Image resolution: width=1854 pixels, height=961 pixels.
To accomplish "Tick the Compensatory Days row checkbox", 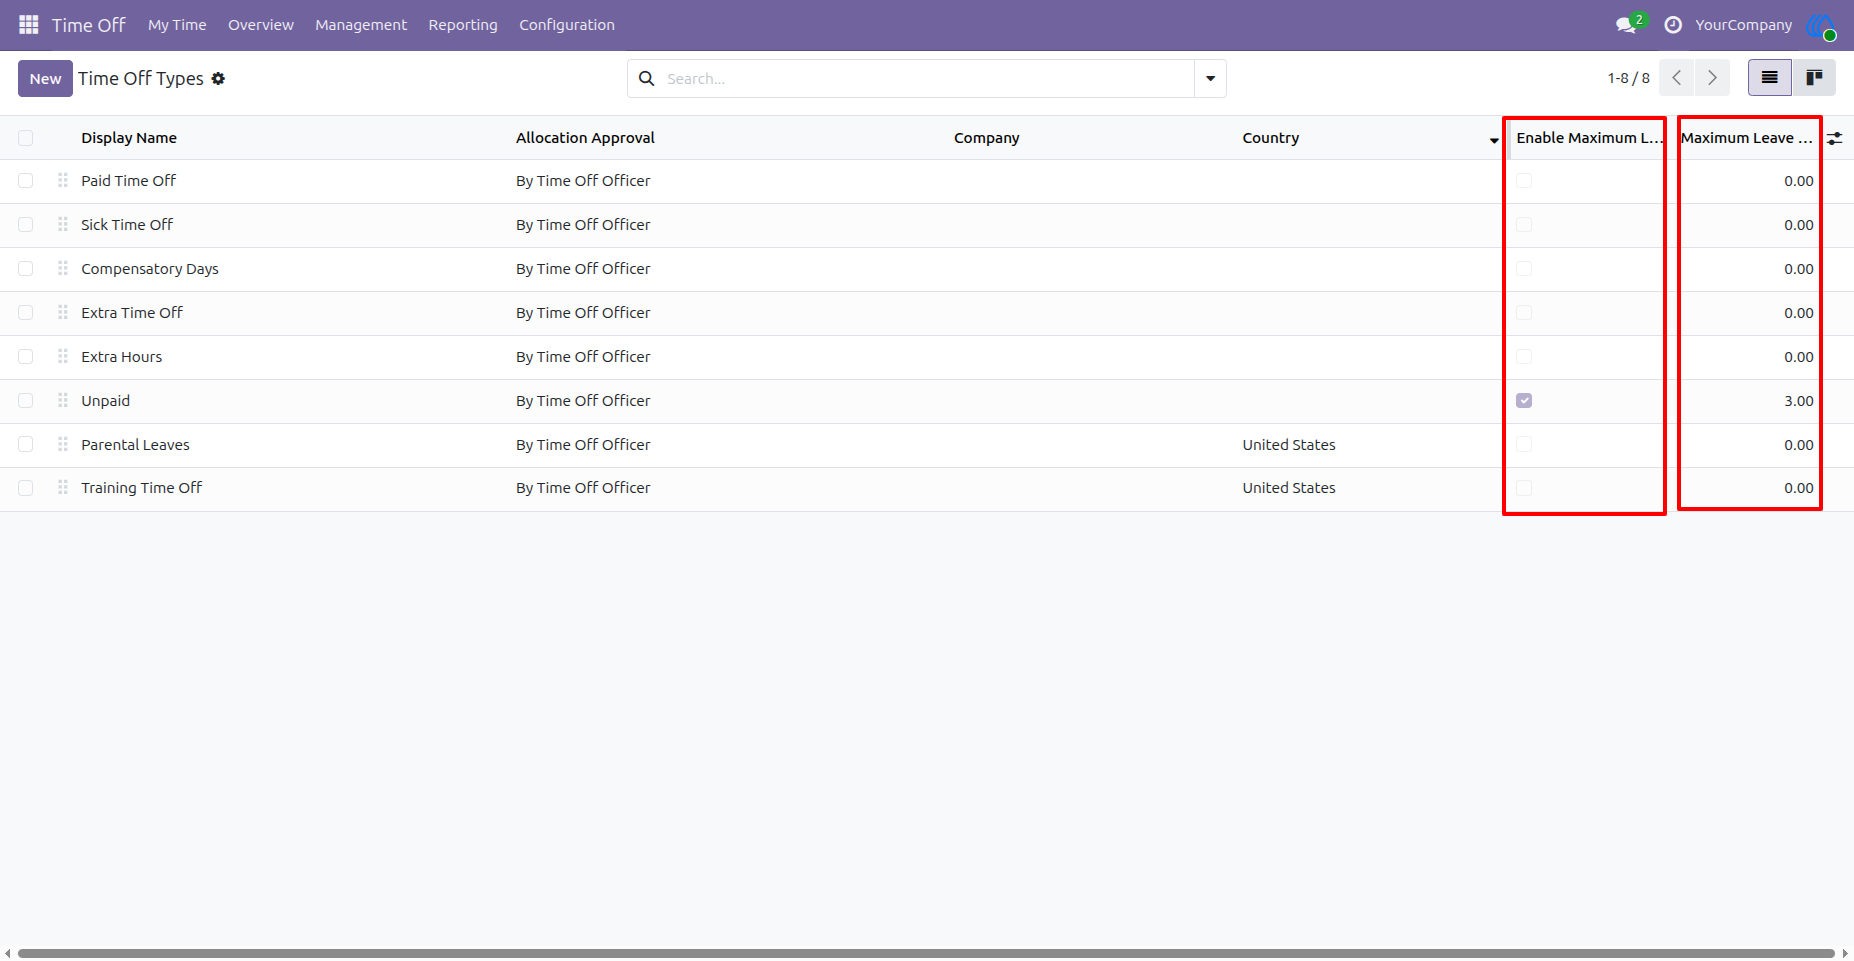I will [x=26, y=269].
